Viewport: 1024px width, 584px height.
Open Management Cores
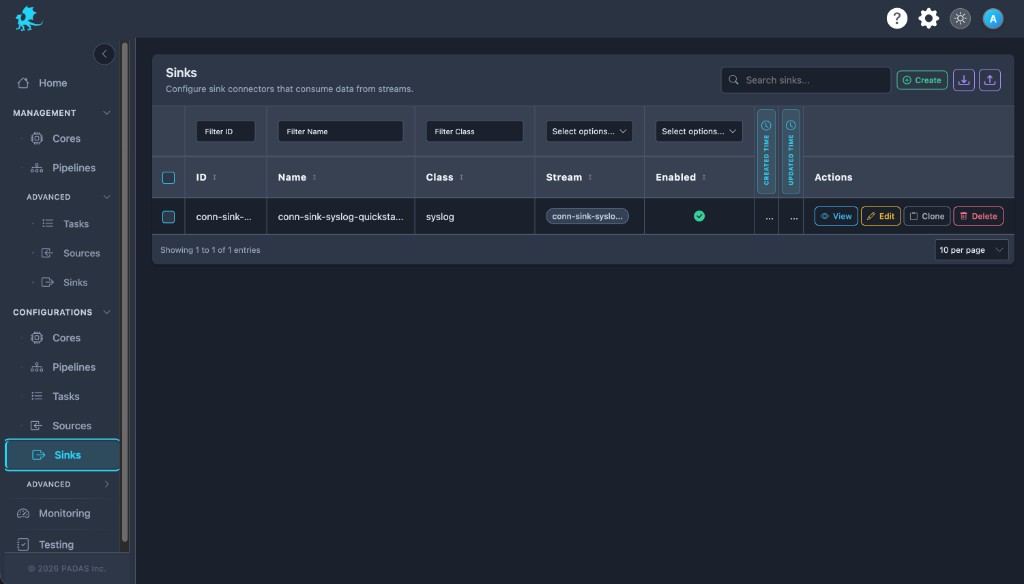[66, 138]
